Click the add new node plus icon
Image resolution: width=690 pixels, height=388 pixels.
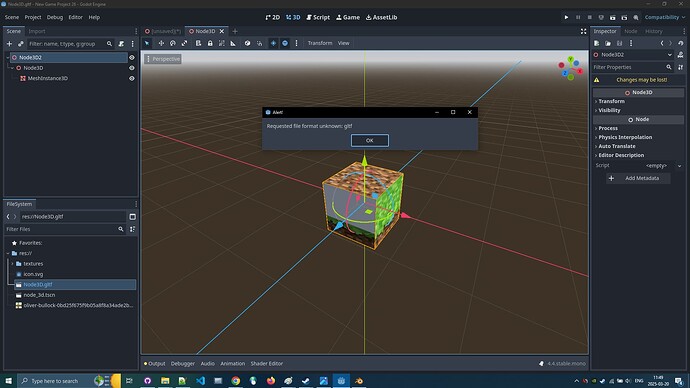click(9, 44)
